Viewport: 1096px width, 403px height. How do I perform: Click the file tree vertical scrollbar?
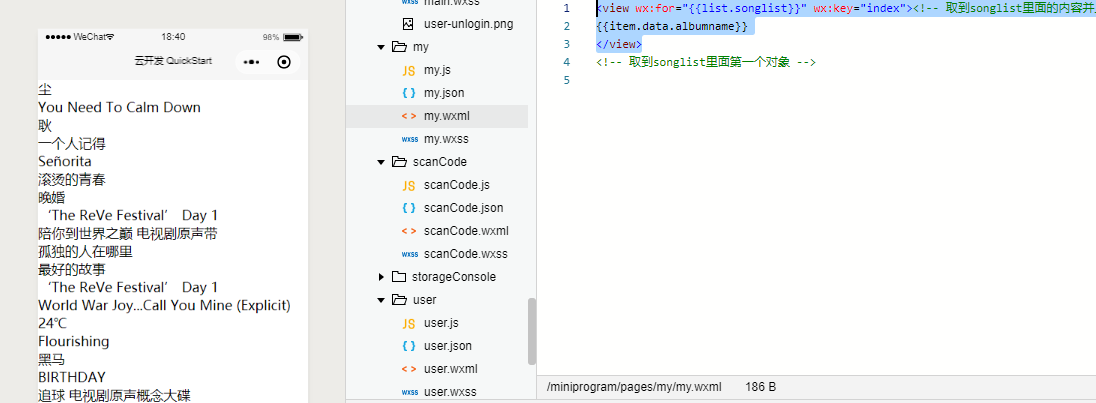click(532, 331)
